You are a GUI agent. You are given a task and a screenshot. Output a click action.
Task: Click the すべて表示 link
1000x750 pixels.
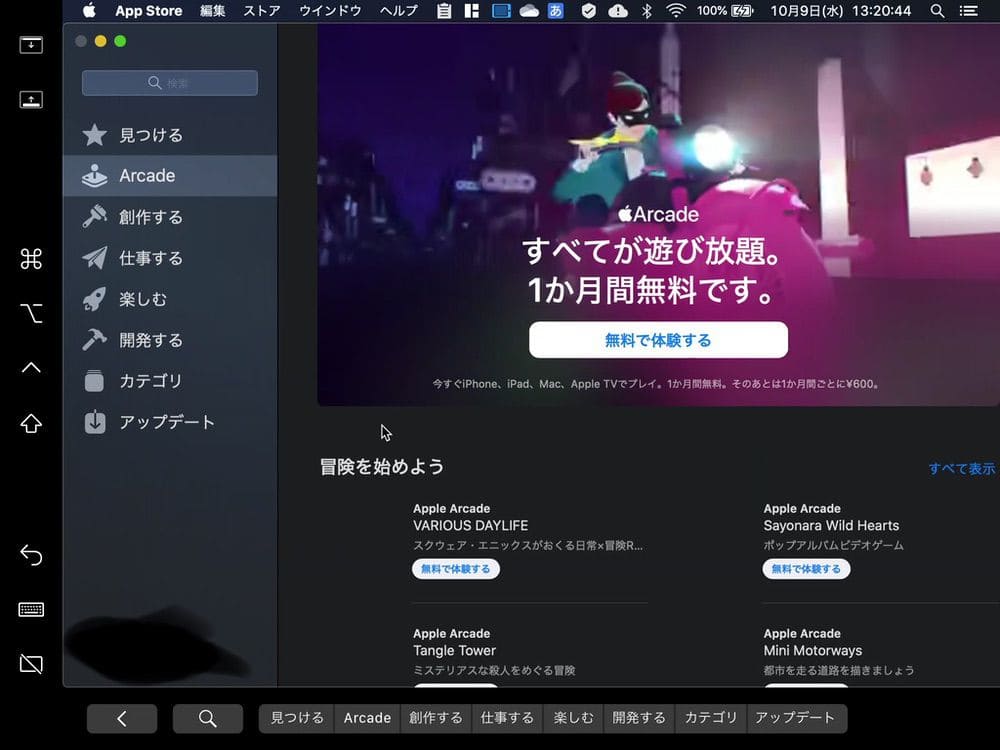[961, 468]
